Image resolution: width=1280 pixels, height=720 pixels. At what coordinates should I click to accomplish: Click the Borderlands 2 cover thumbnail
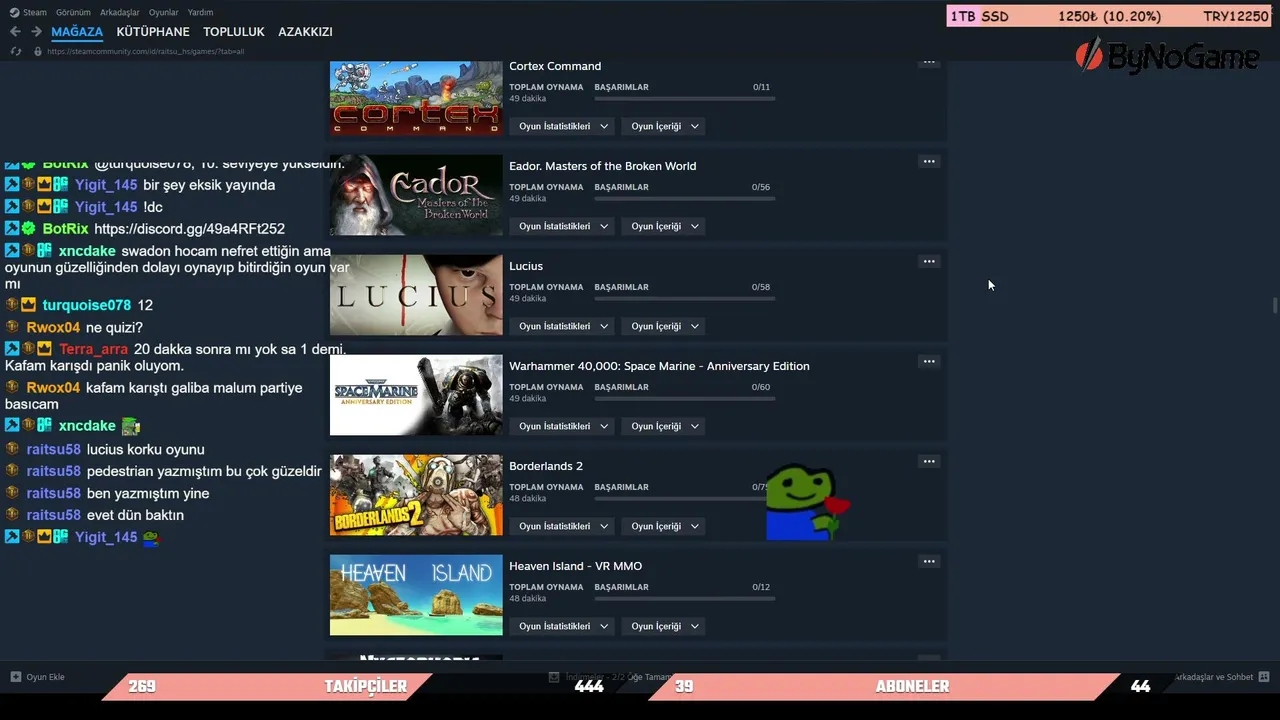tap(416, 495)
